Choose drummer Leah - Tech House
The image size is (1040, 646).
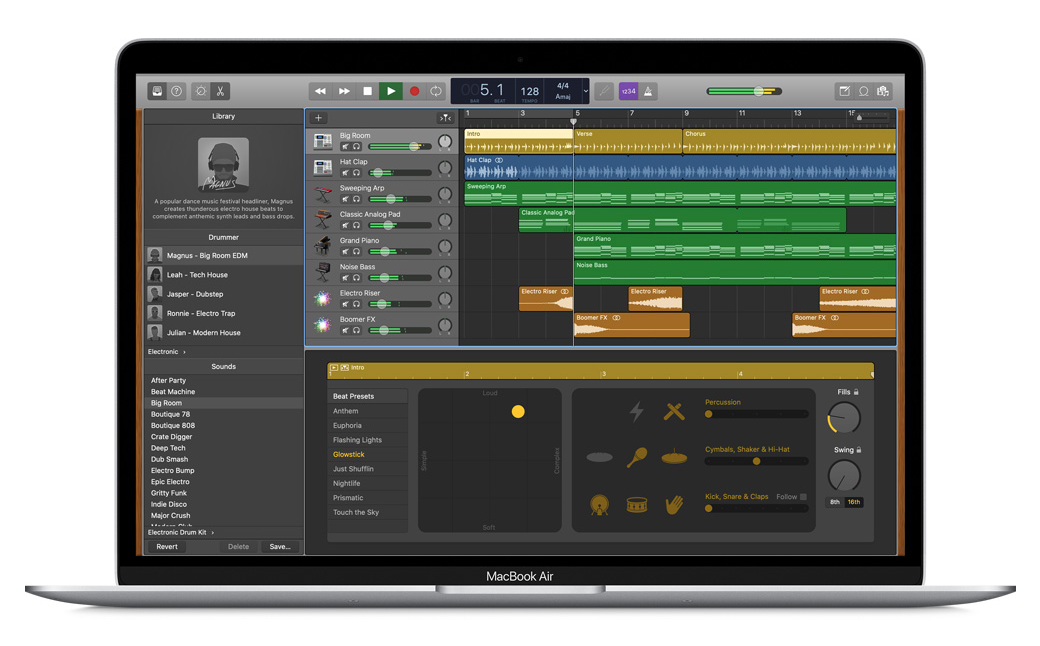(x=224, y=275)
